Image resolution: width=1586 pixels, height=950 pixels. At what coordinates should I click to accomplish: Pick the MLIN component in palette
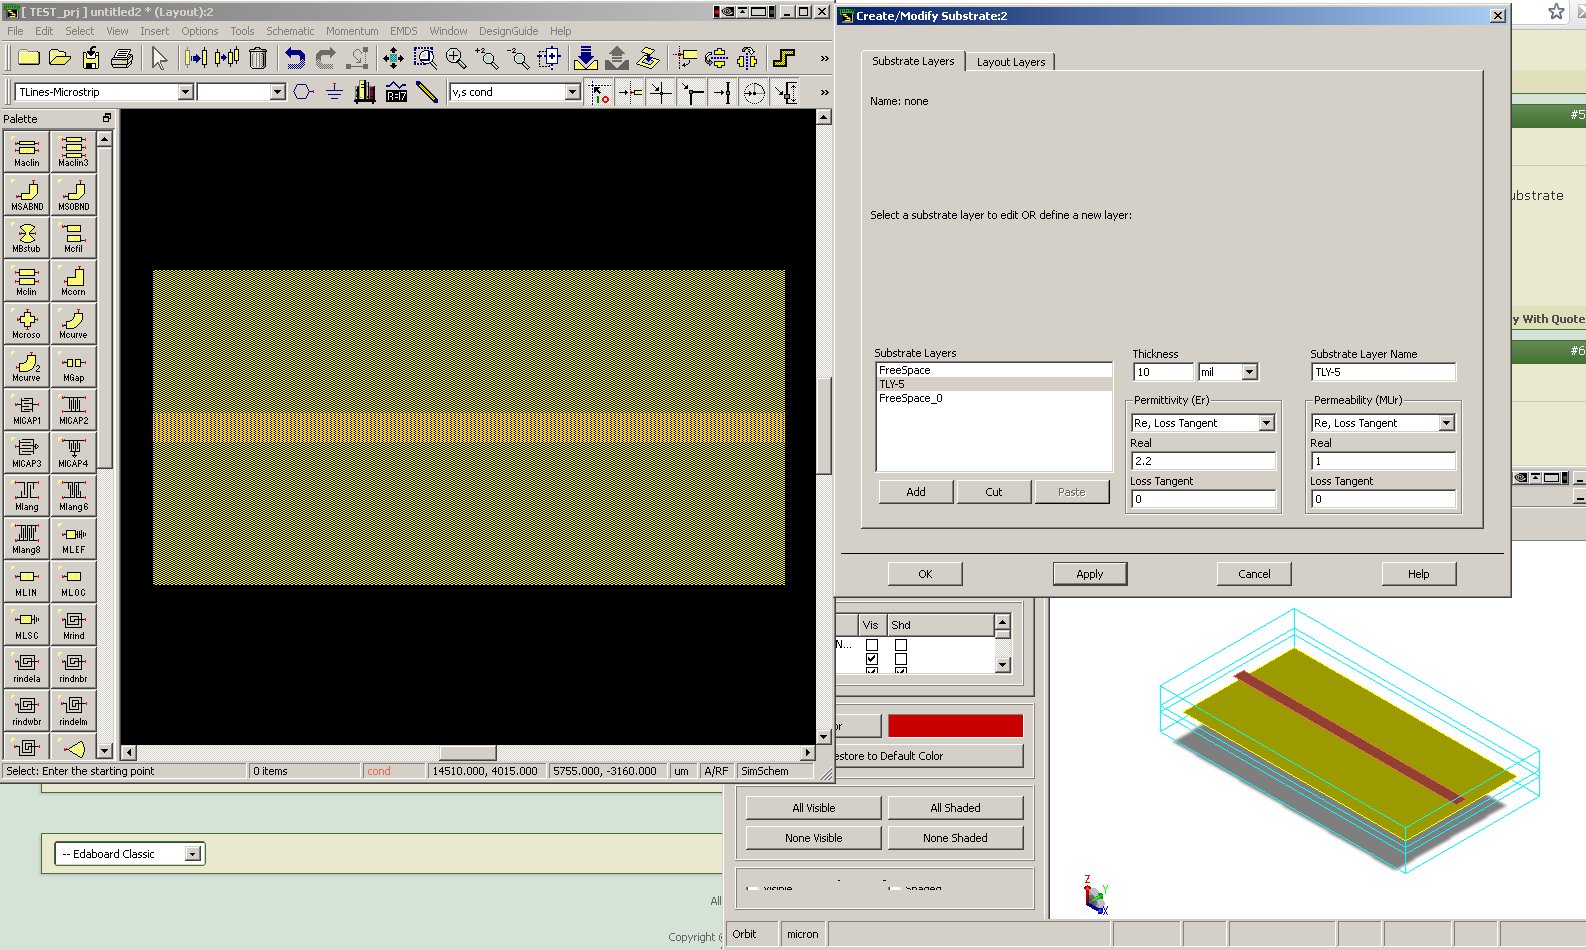(x=27, y=581)
